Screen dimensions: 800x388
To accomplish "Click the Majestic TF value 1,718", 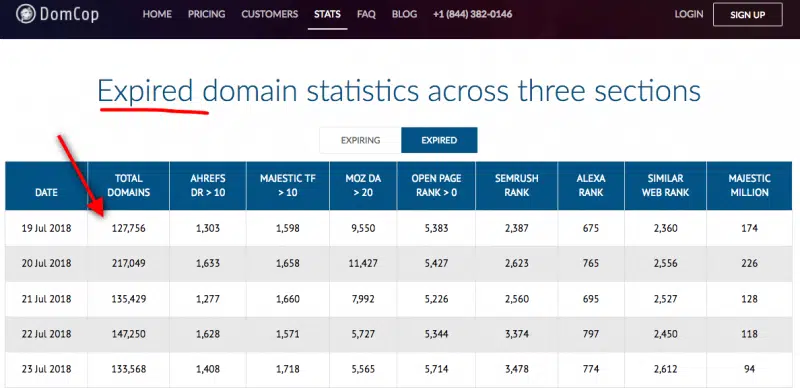I will (x=288, y=369).
